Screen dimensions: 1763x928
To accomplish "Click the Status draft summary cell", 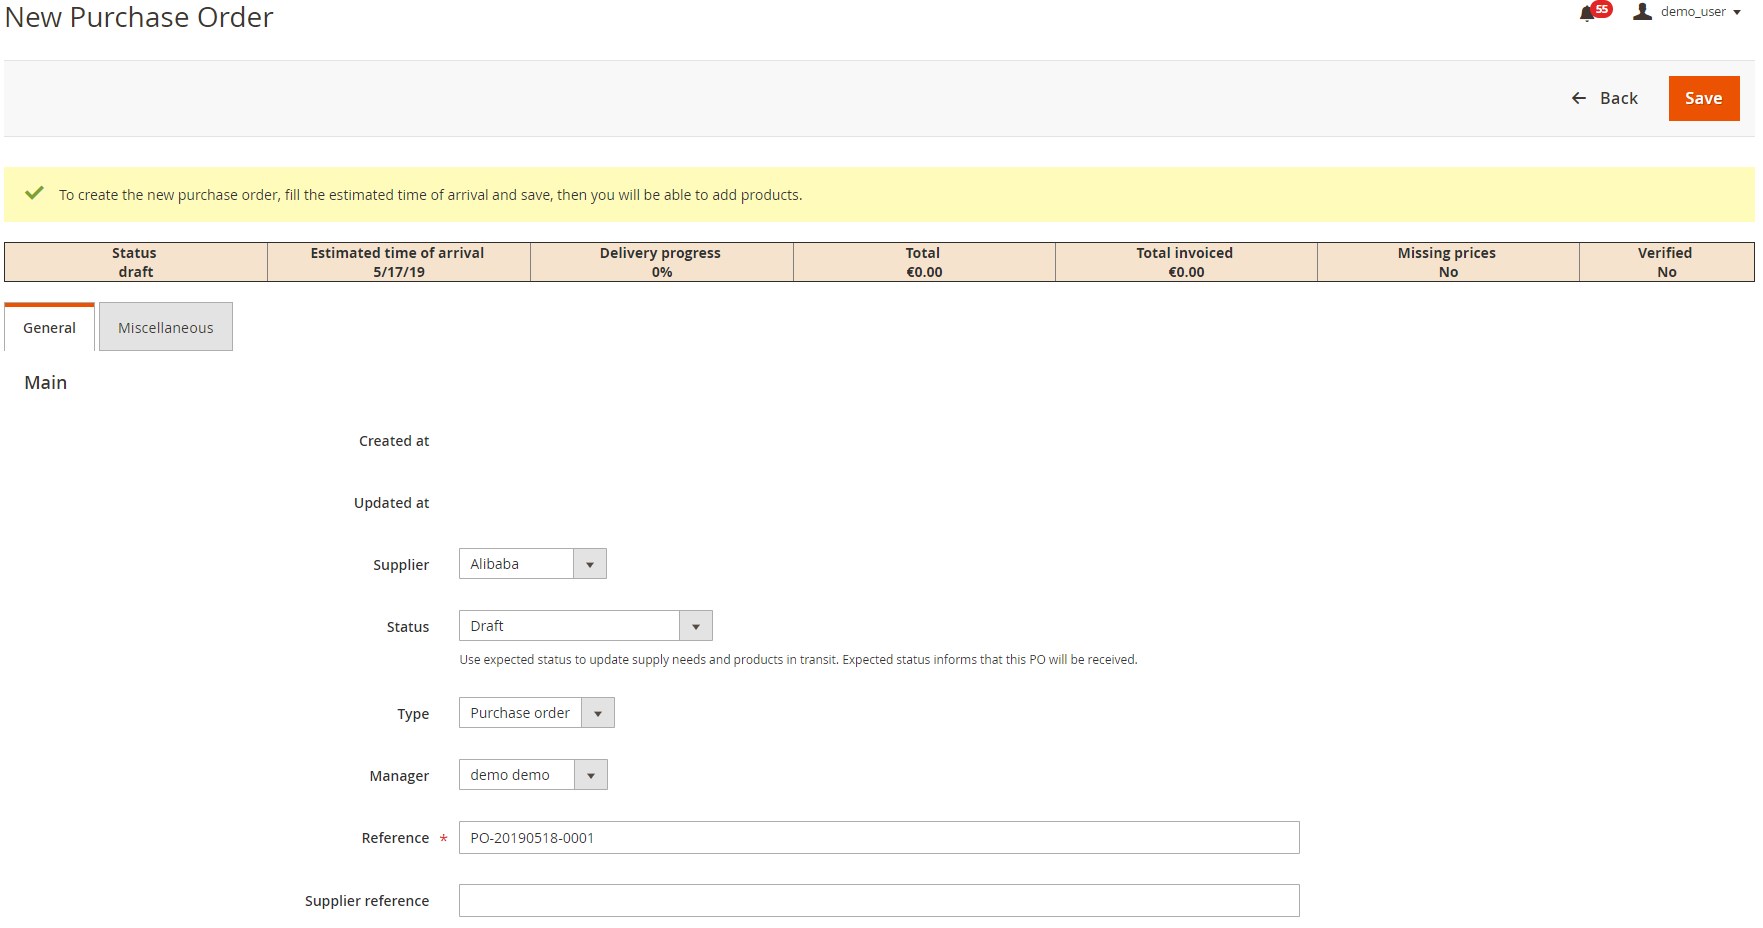I will click(135, 262).
